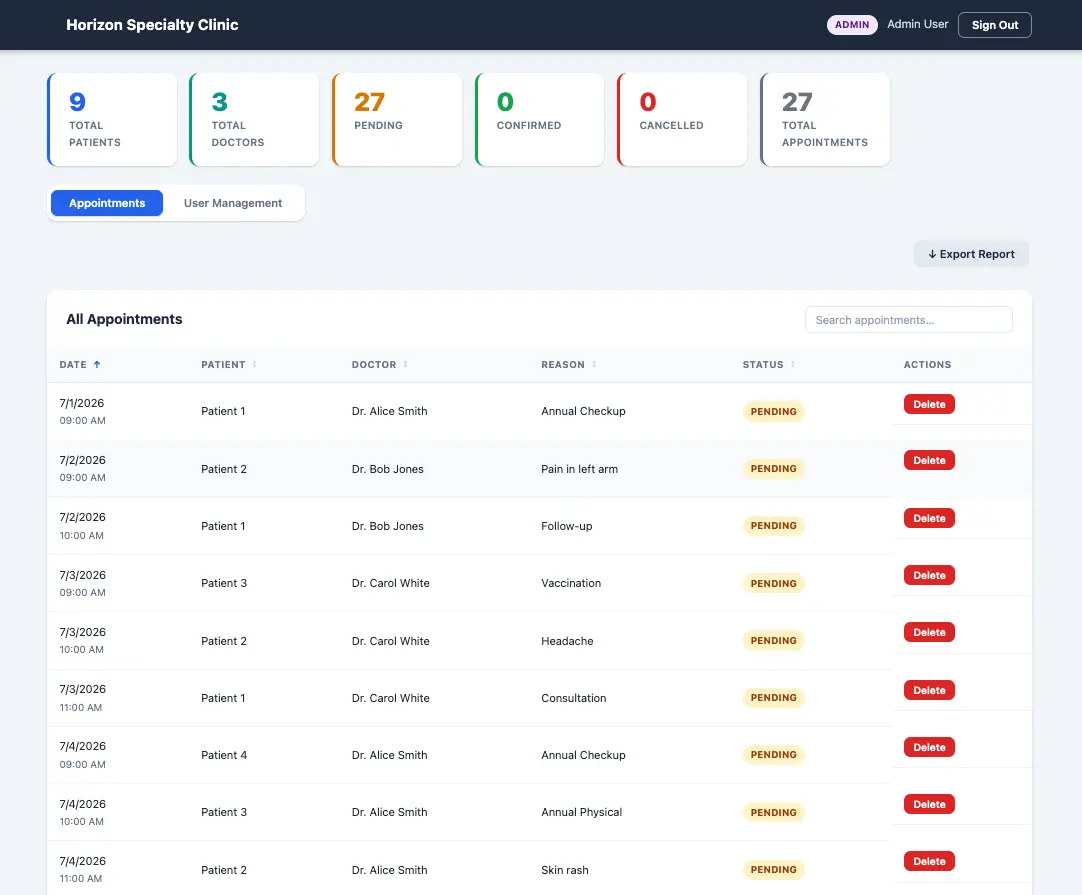Open the Total Patients stat card
Screen dimensions: 1082x895
coord(112,119)
